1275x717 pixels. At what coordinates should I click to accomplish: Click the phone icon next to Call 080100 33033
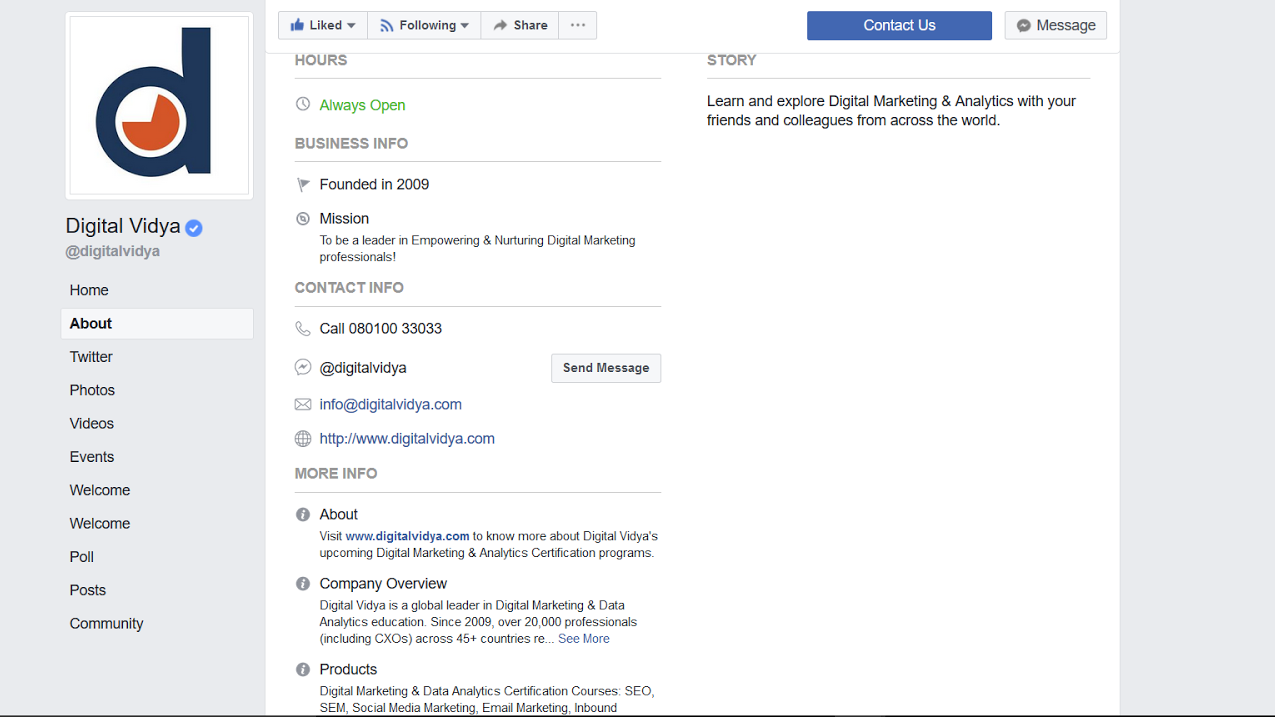[x=303, y=328]
